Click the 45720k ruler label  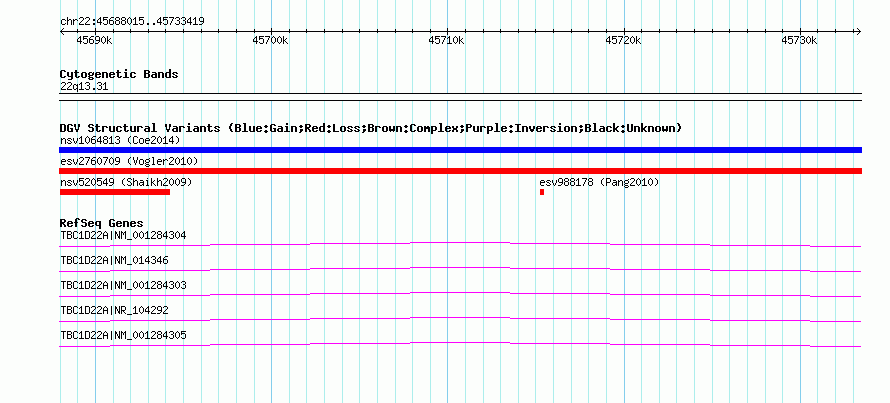(x=623, y=40)
